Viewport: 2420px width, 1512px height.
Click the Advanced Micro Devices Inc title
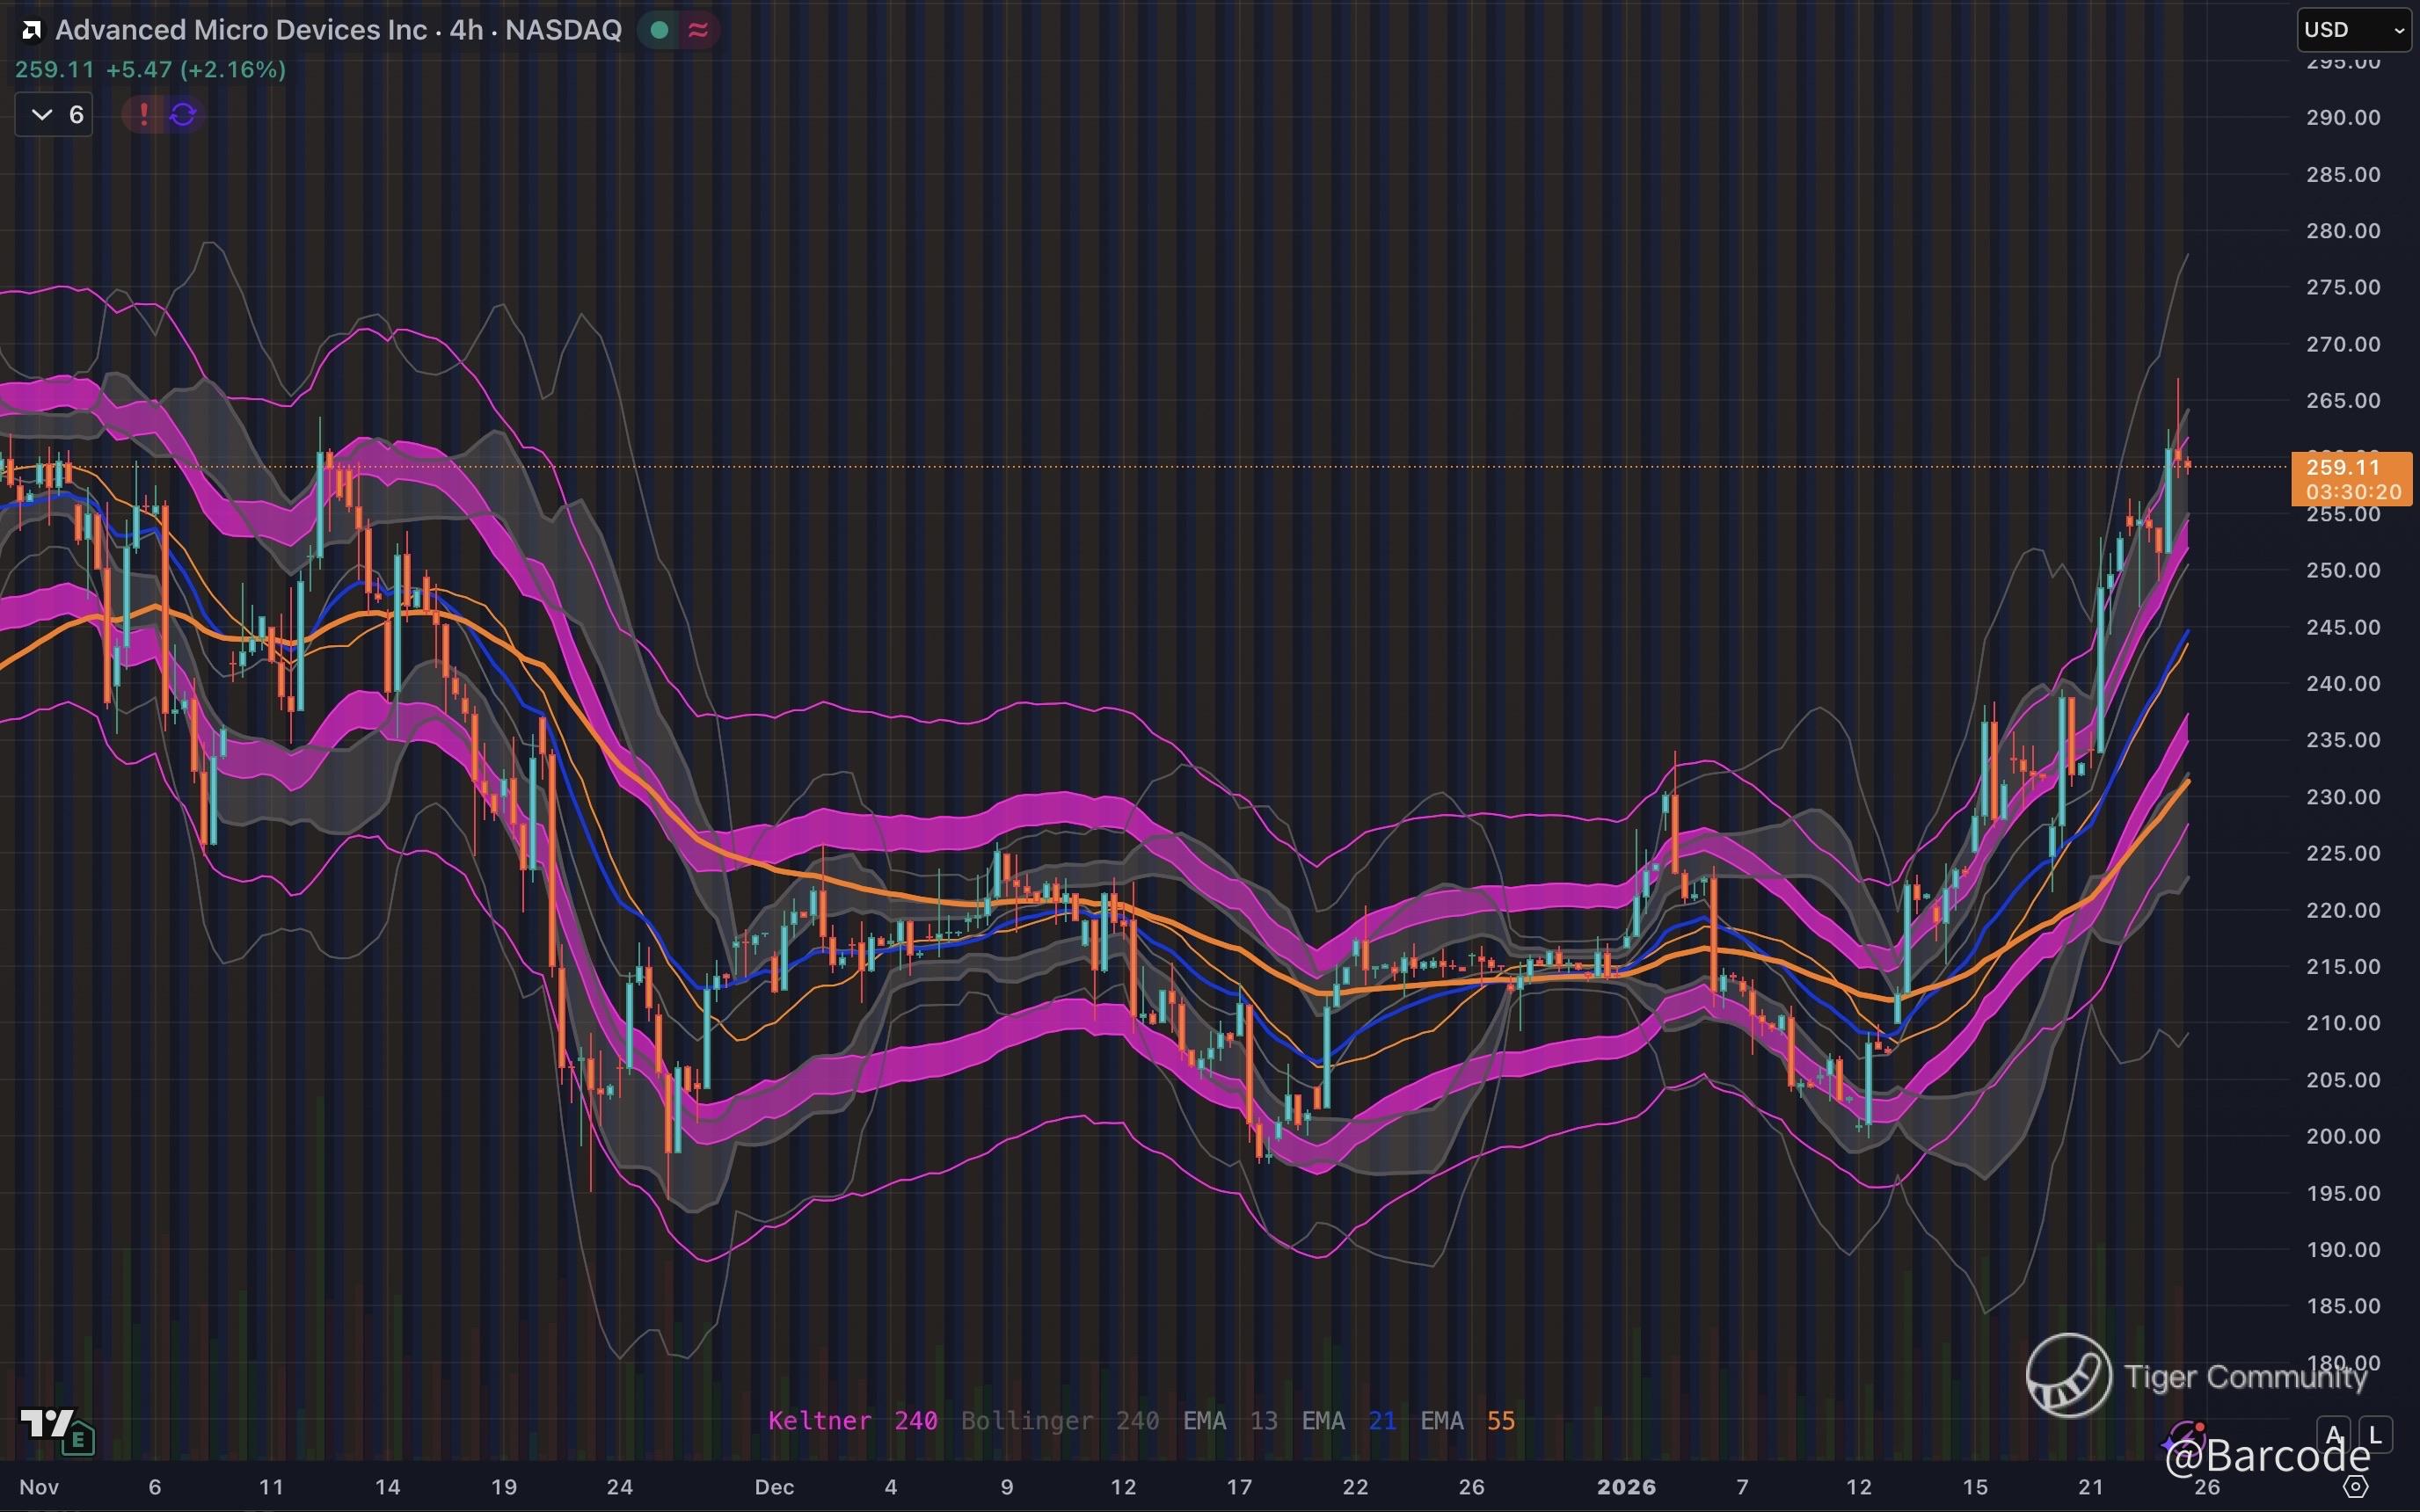(240, 30)
